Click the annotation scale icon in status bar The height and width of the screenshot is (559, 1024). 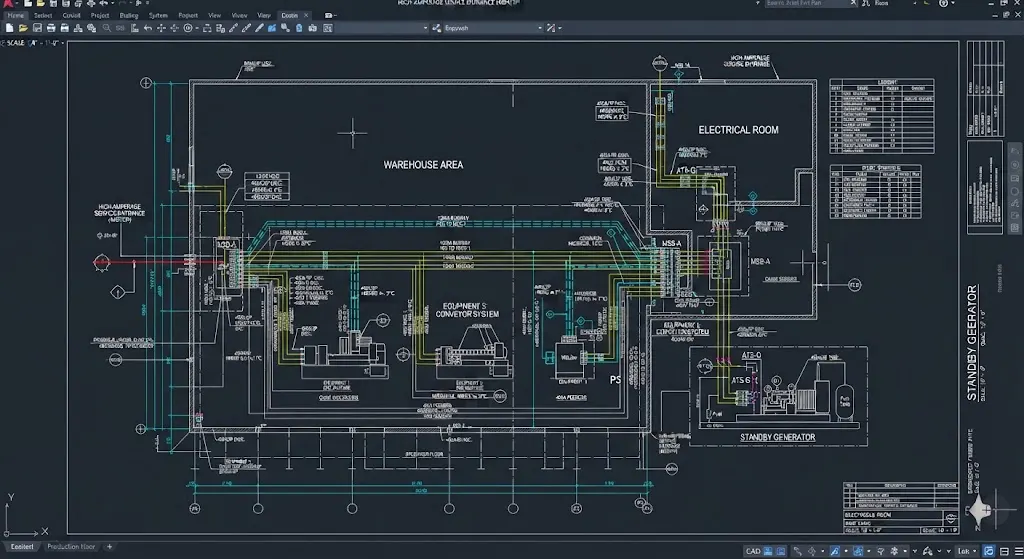[x=927, y=551]
